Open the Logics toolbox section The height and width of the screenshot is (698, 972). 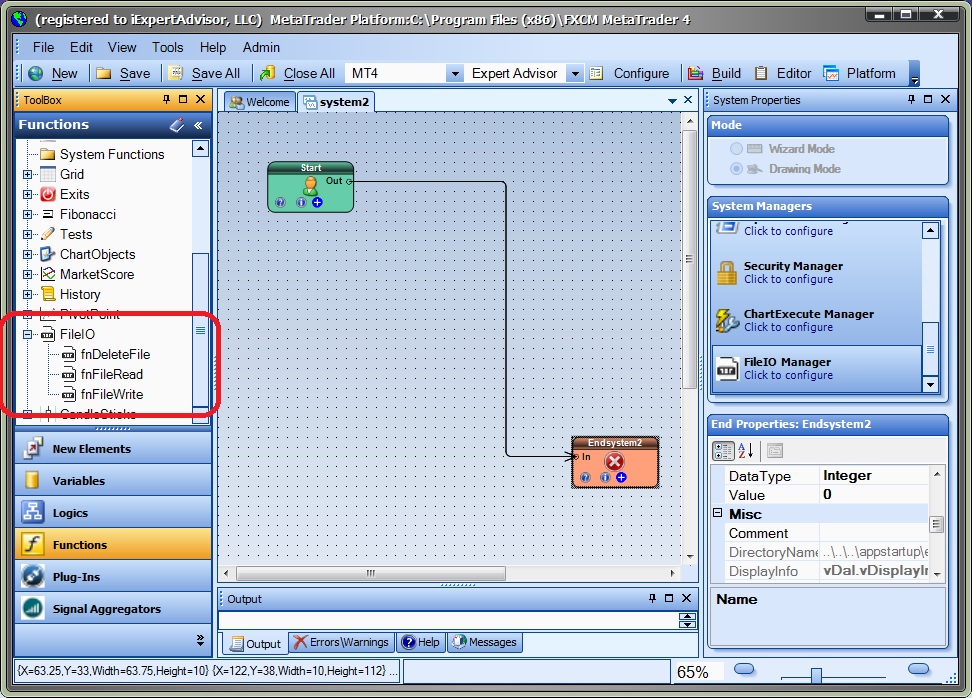coord(113,513)
